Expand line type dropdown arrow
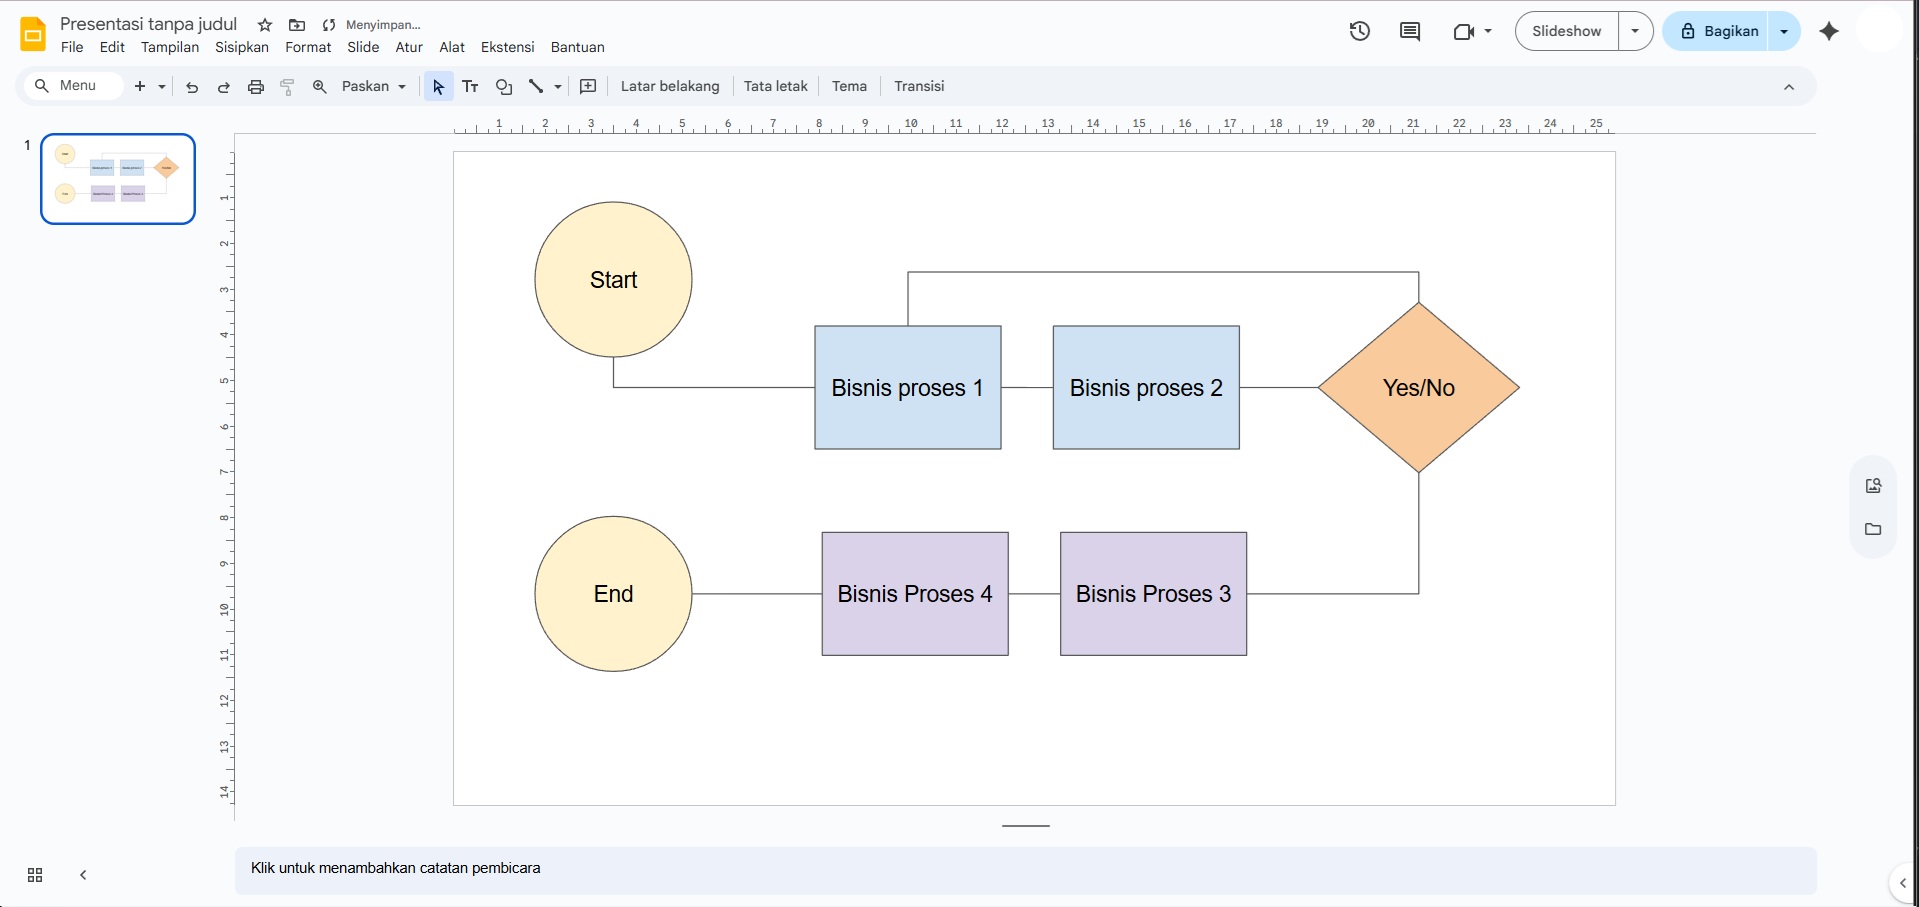This screenshot has width=1919, height=907. coord(558,87)
